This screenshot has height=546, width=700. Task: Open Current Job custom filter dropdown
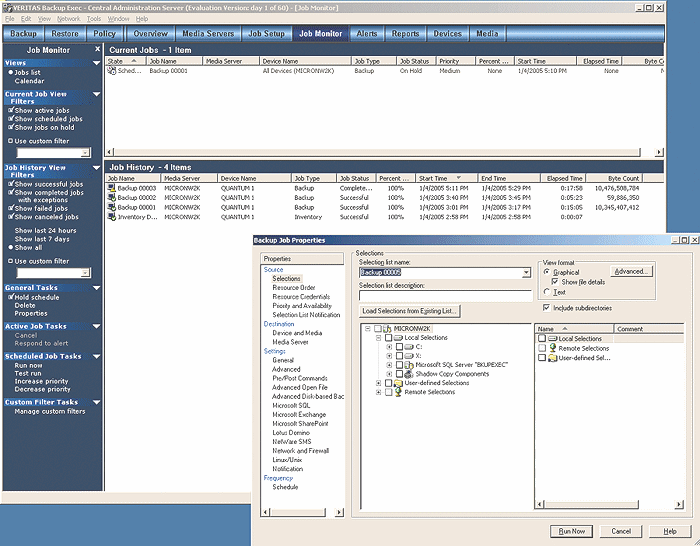pyautogui.click(x=85, y=153)
